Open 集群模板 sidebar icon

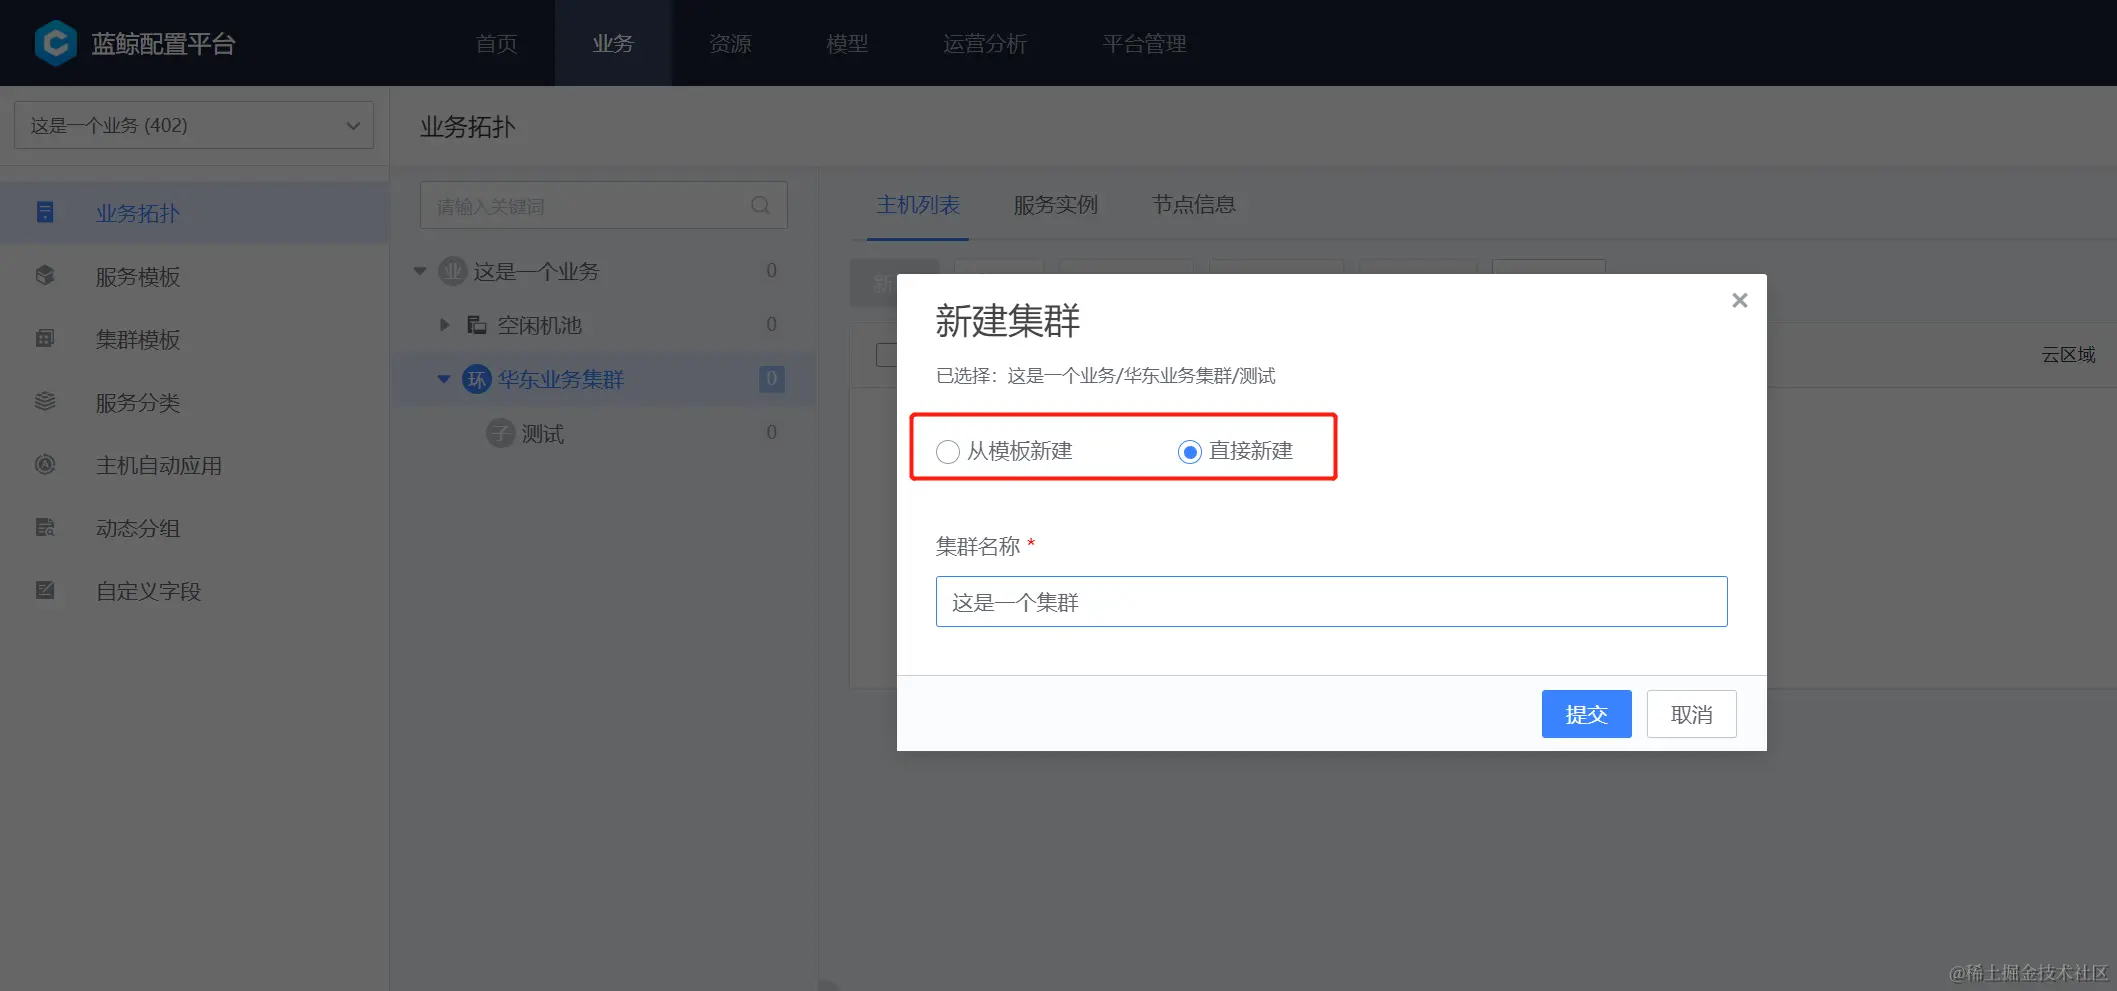[45, 338]
